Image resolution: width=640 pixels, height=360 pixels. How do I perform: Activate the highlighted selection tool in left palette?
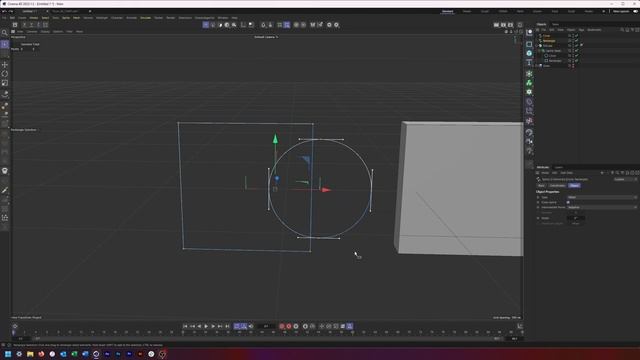tap(5, 44)
